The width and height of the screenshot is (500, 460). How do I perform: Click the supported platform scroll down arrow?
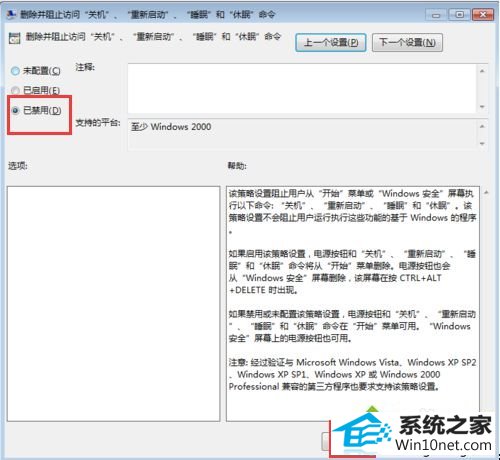pyautogui.click(x=482, y=144)
